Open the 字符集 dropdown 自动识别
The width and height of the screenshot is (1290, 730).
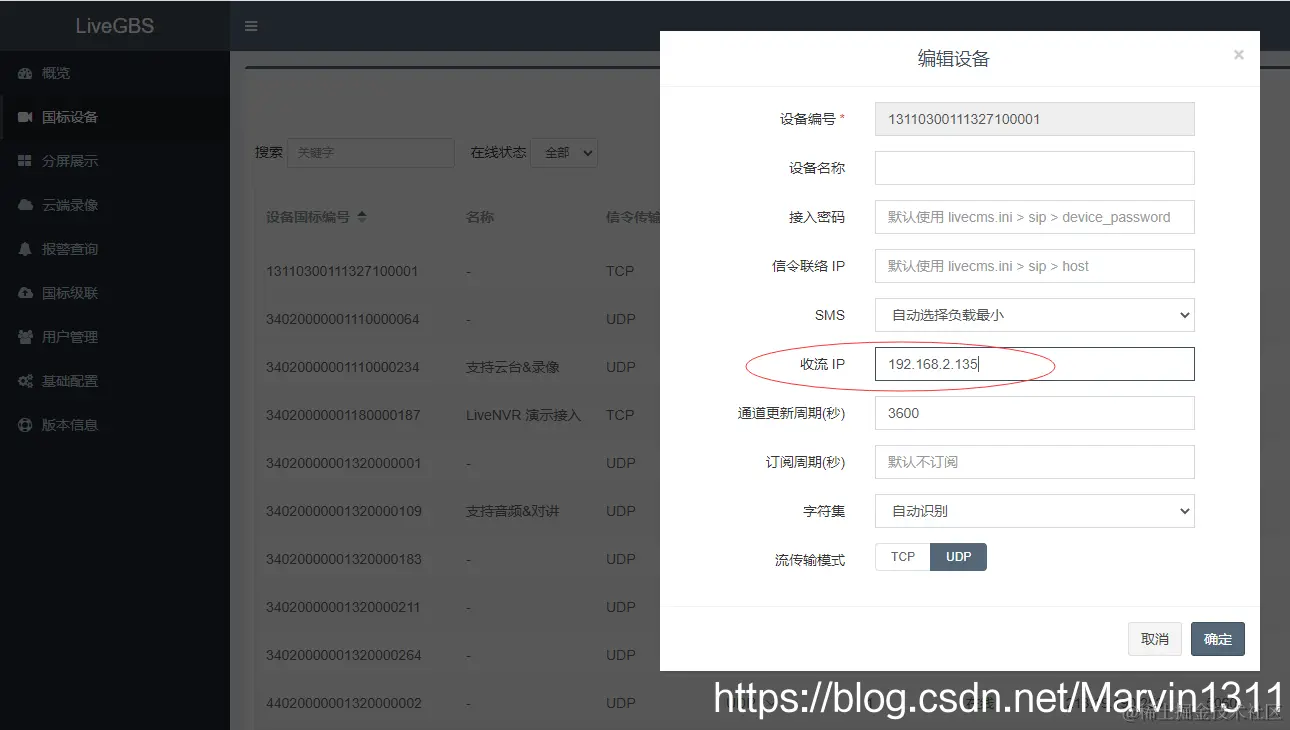pos(1035,511)
